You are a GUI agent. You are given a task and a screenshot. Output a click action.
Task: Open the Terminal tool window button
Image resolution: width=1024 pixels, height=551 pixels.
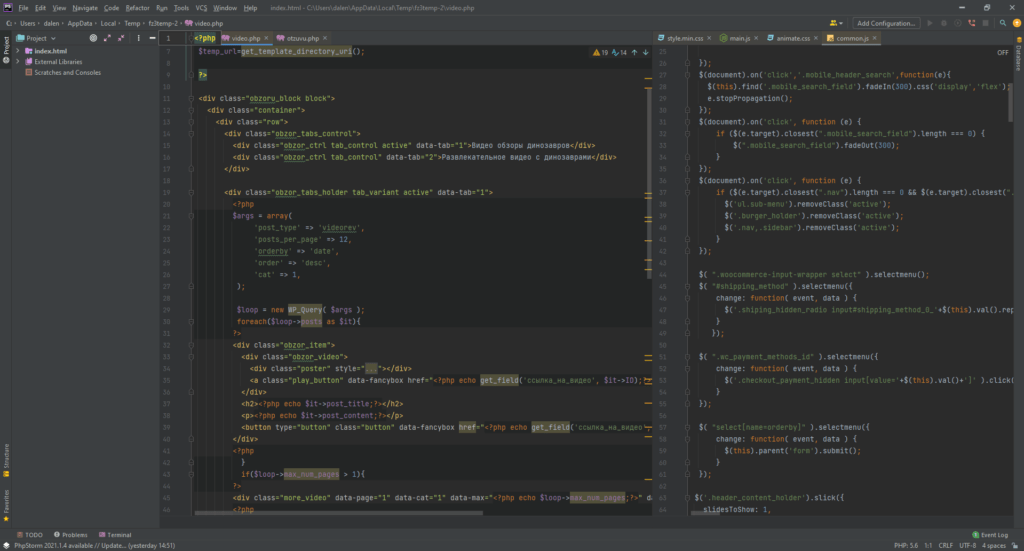point(115,535)
